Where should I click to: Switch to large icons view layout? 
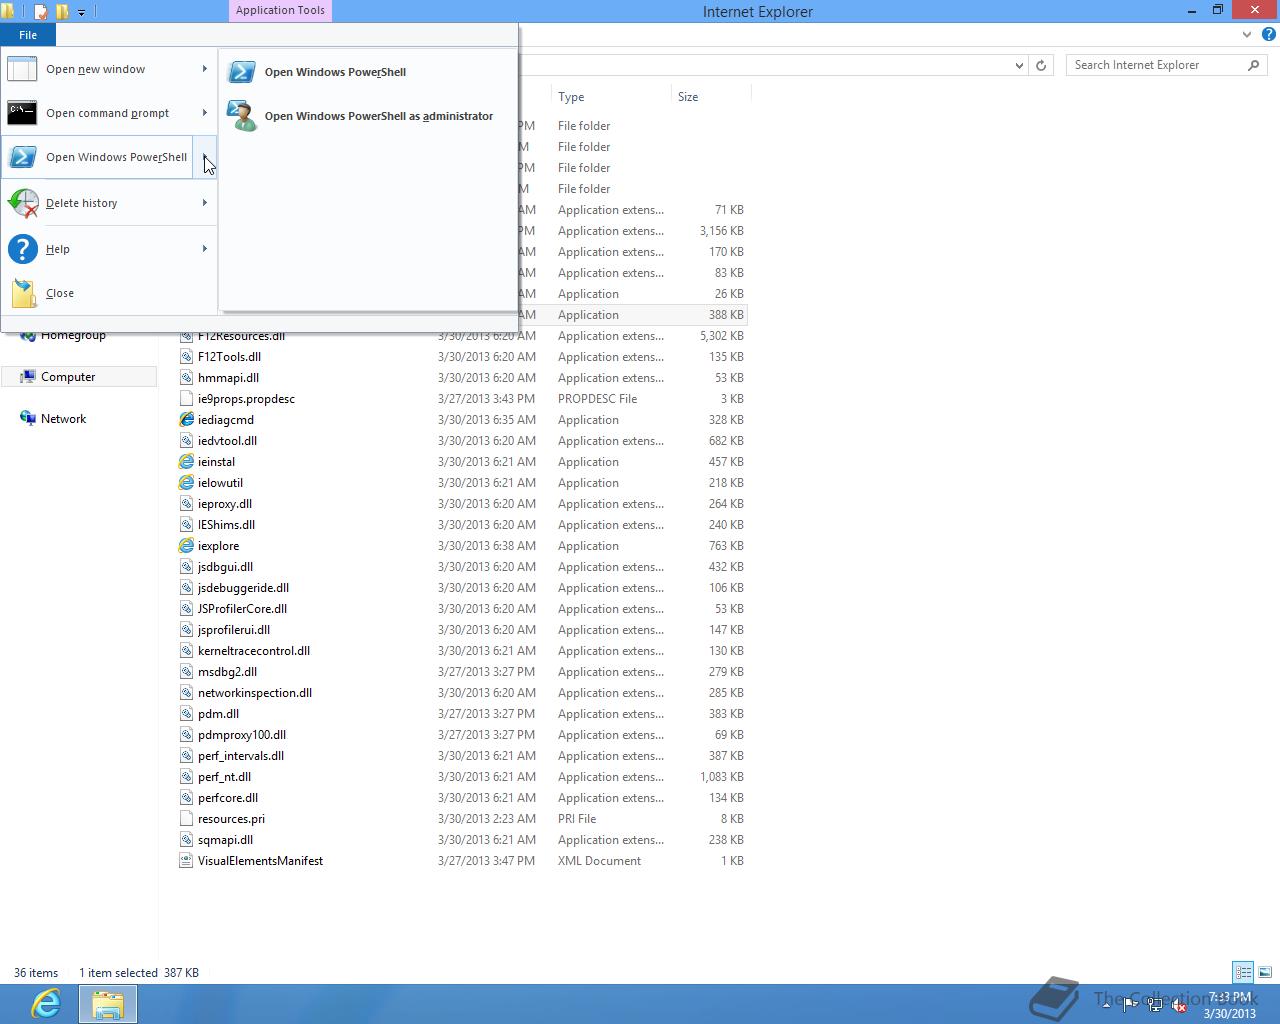pyautogui.click(x=1264, y=972)
